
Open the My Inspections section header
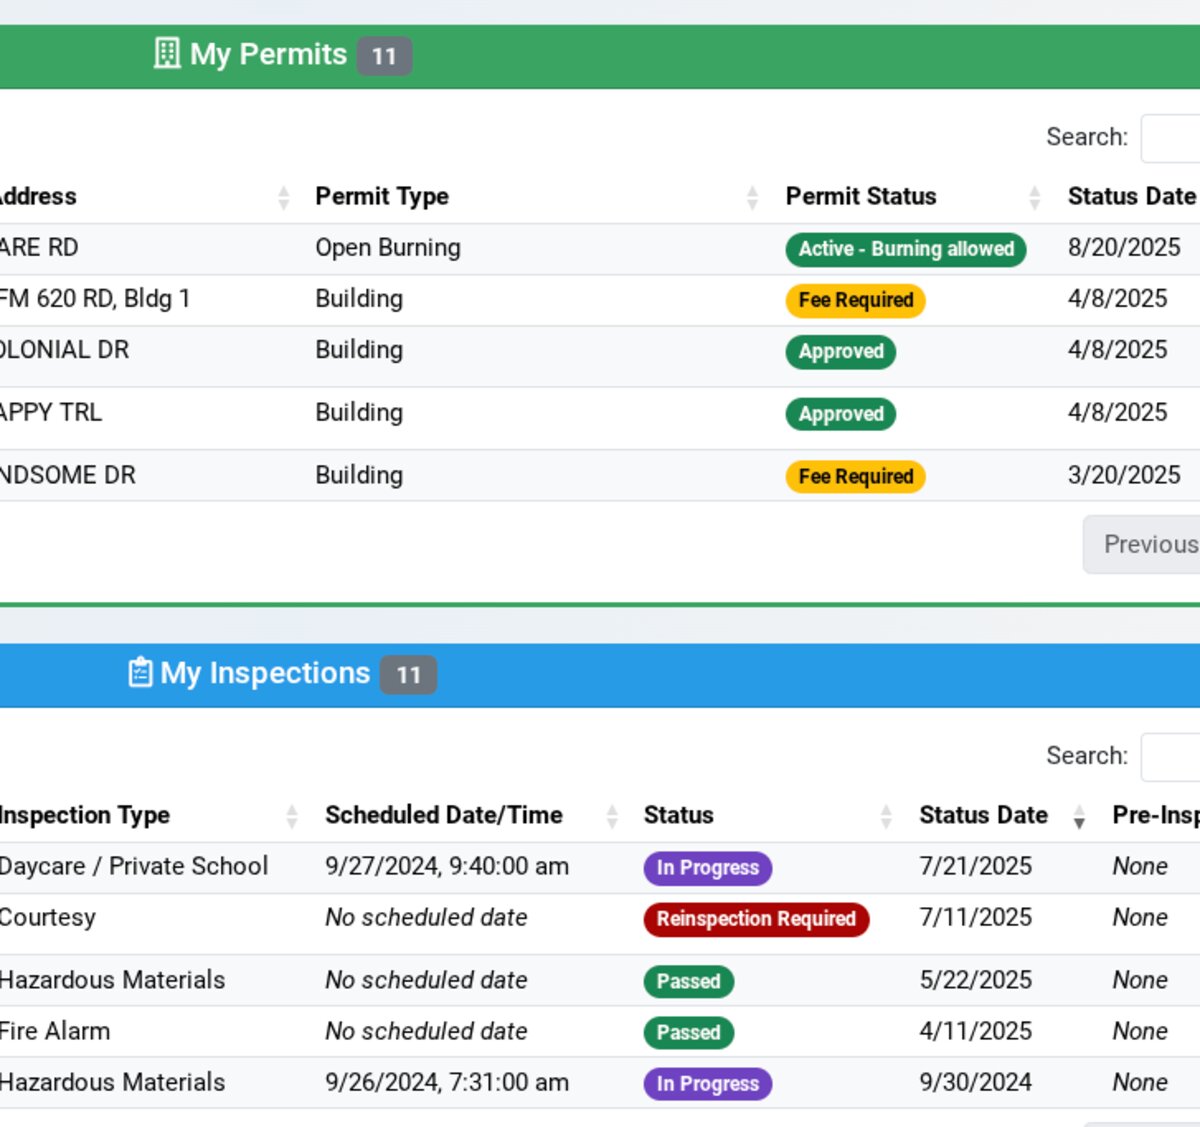coord(265,673)
